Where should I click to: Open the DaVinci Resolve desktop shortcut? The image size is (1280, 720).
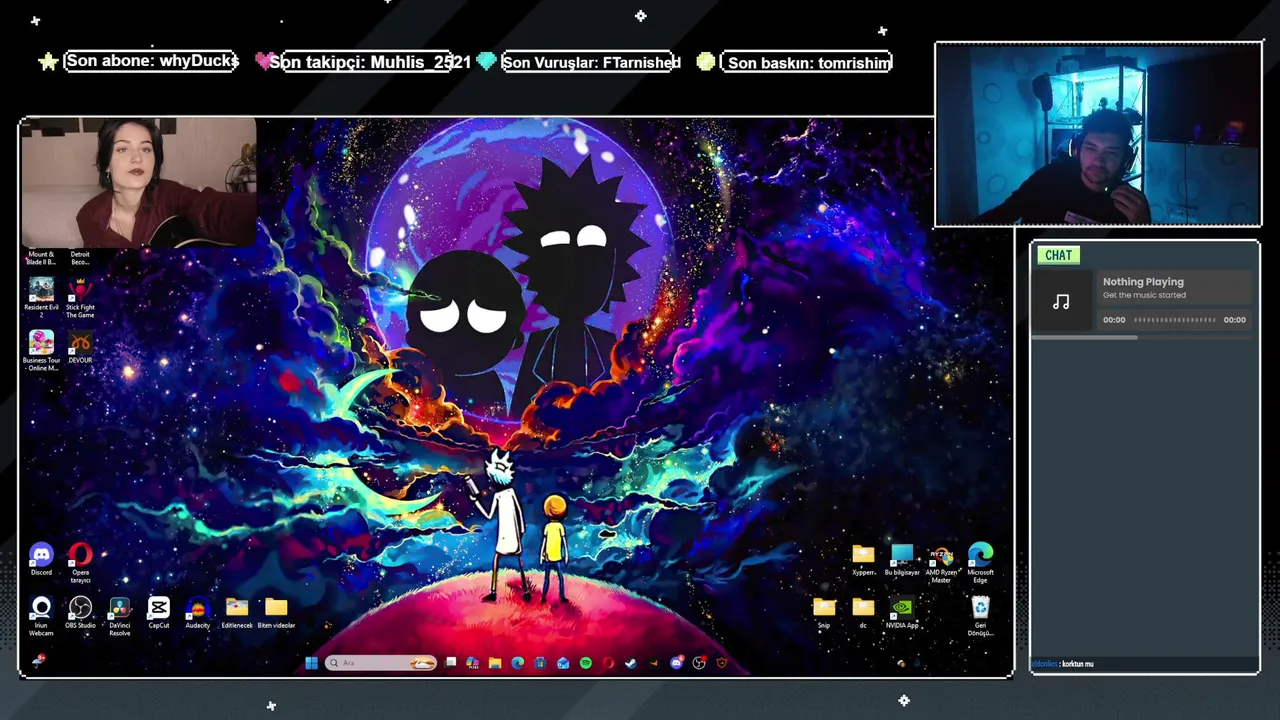click(x=119, y=615)
